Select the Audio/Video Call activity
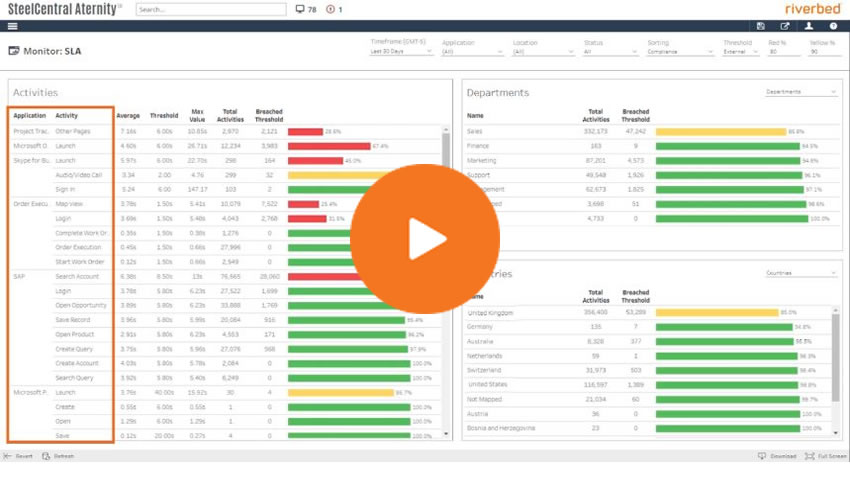This screenshot has height=478, width=850. [x=79, y=175]
